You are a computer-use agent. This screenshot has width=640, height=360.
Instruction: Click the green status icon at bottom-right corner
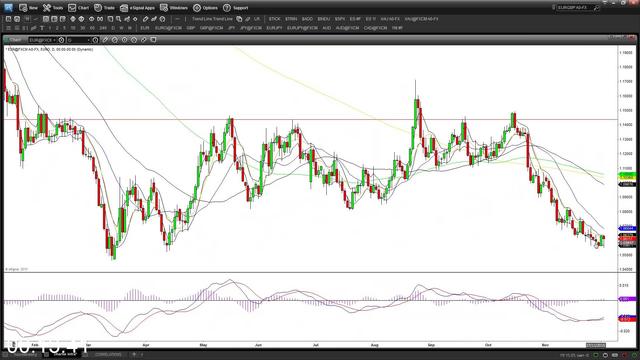(x=634, y=355)
